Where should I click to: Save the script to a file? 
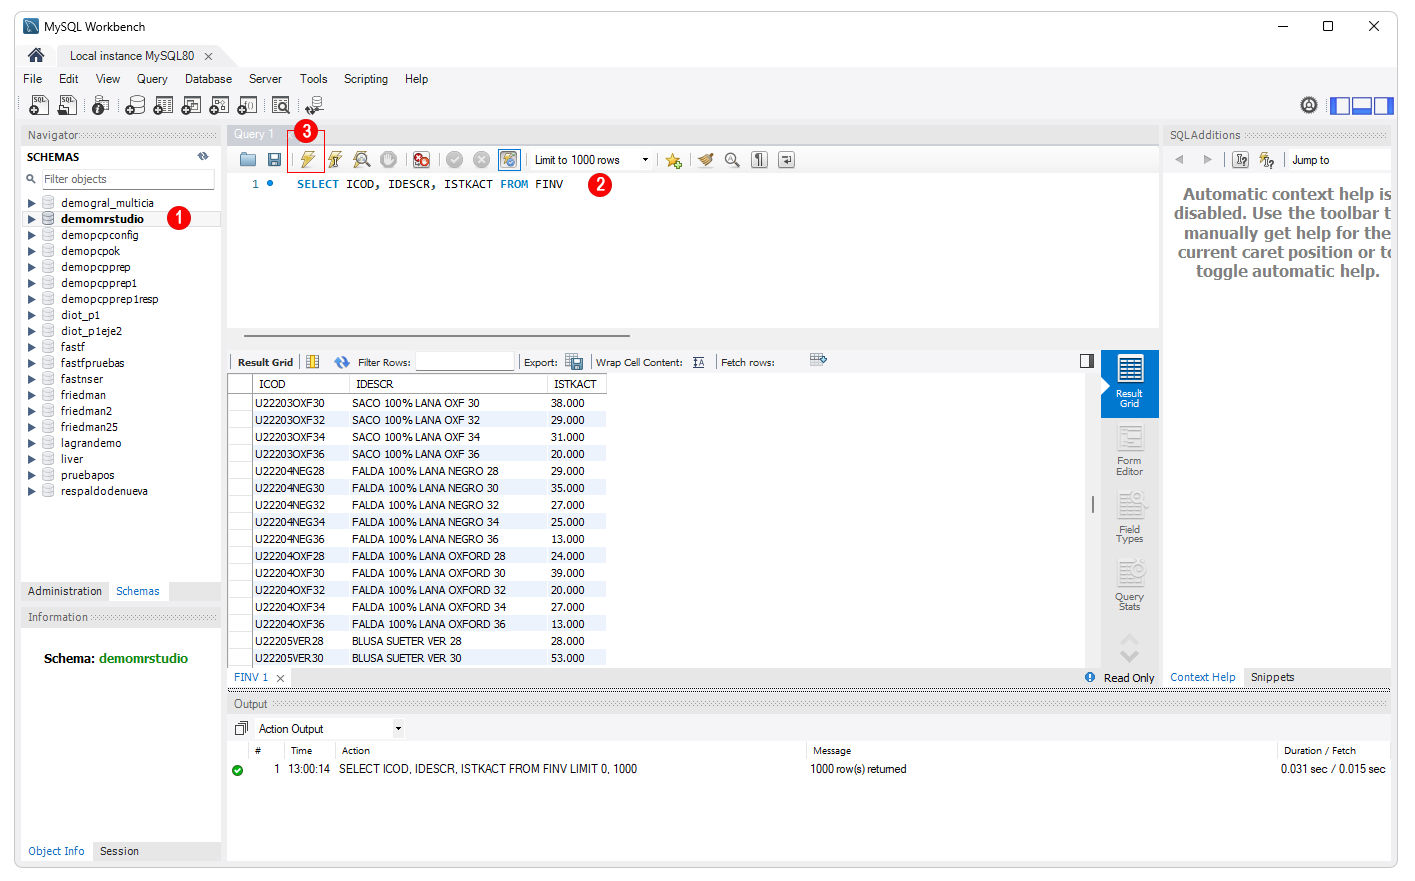click(274, 160)
